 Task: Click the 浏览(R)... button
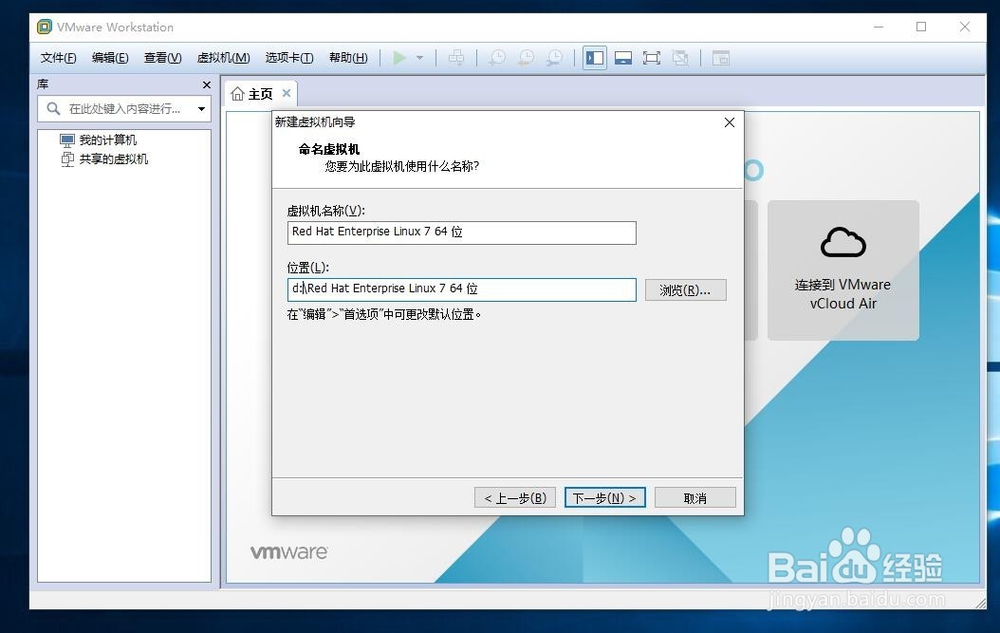tap(686, 290)
